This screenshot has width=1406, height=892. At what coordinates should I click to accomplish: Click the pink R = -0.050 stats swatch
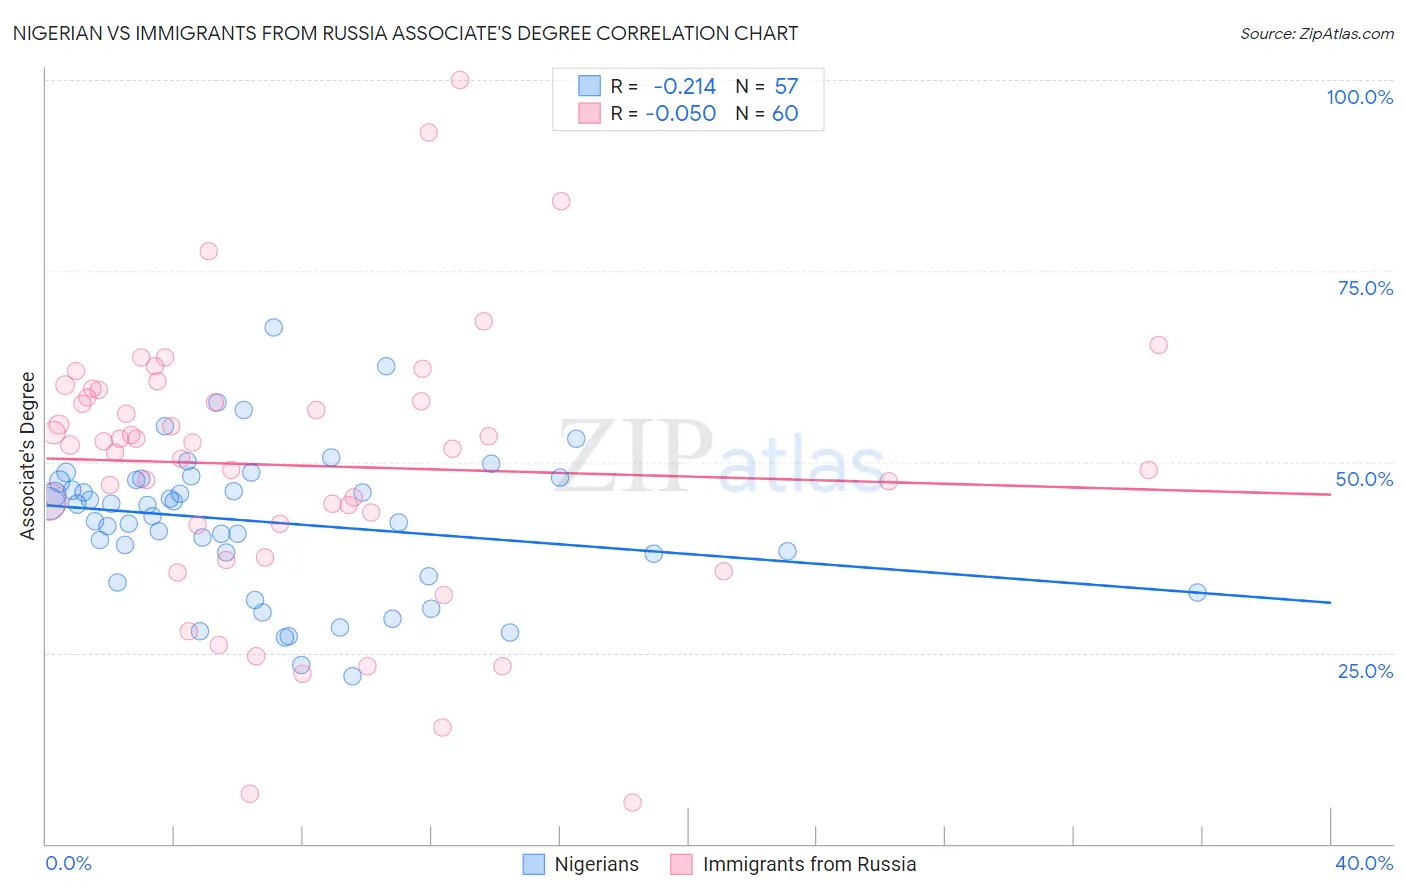(x=590, y=113)
